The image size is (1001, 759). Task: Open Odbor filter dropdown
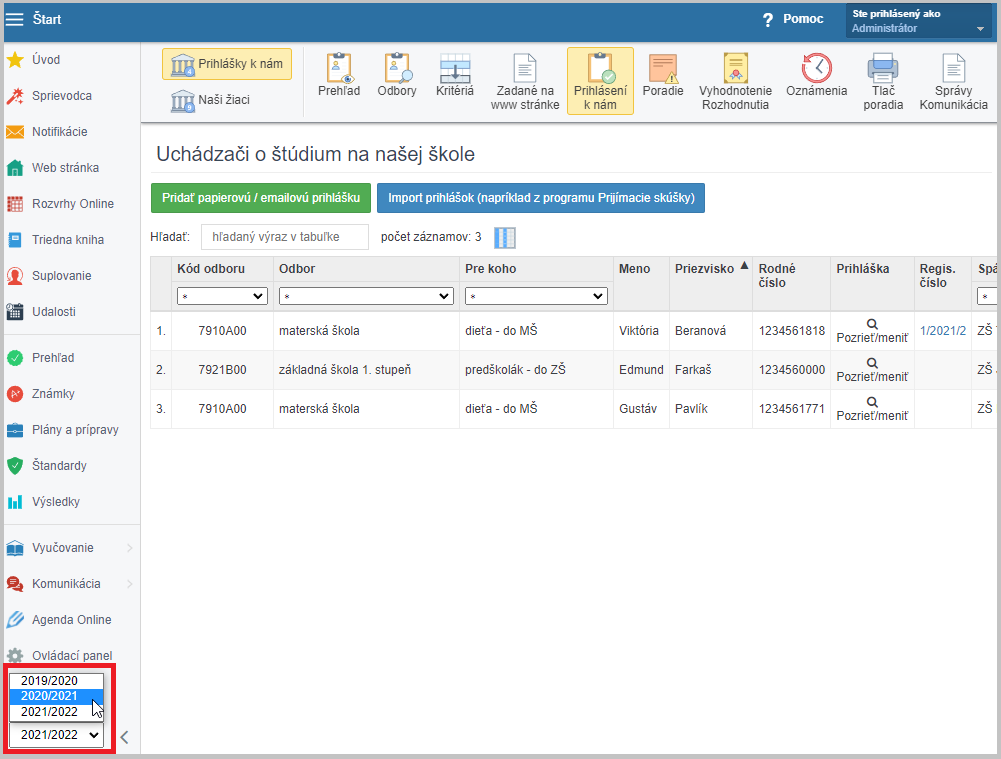pyautogui.click(x=366, y=296)
